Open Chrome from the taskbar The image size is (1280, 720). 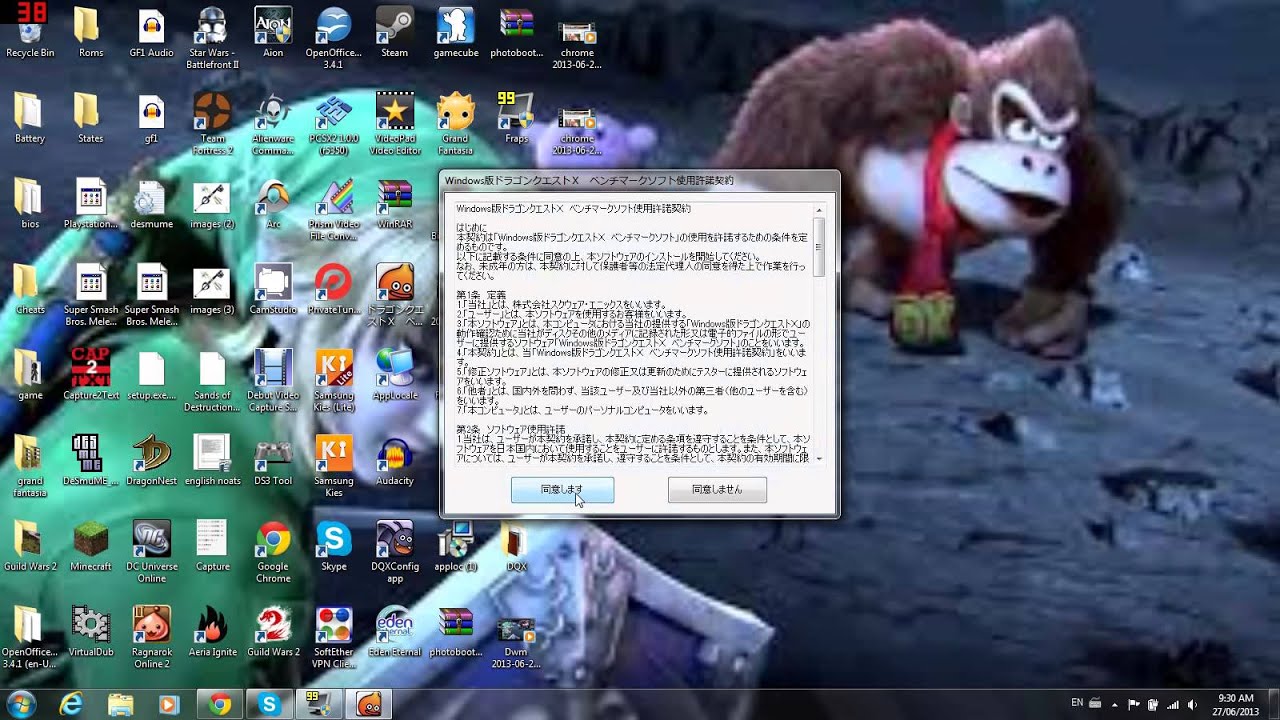(x=220, y=704)
